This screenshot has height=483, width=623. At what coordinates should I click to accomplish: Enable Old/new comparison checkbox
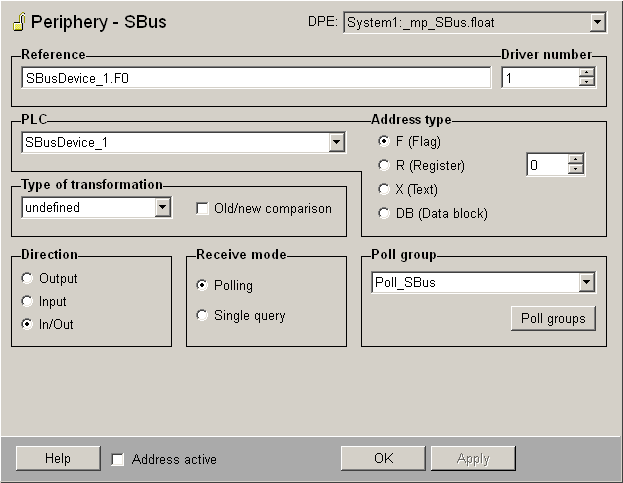(x=203, y=208)
